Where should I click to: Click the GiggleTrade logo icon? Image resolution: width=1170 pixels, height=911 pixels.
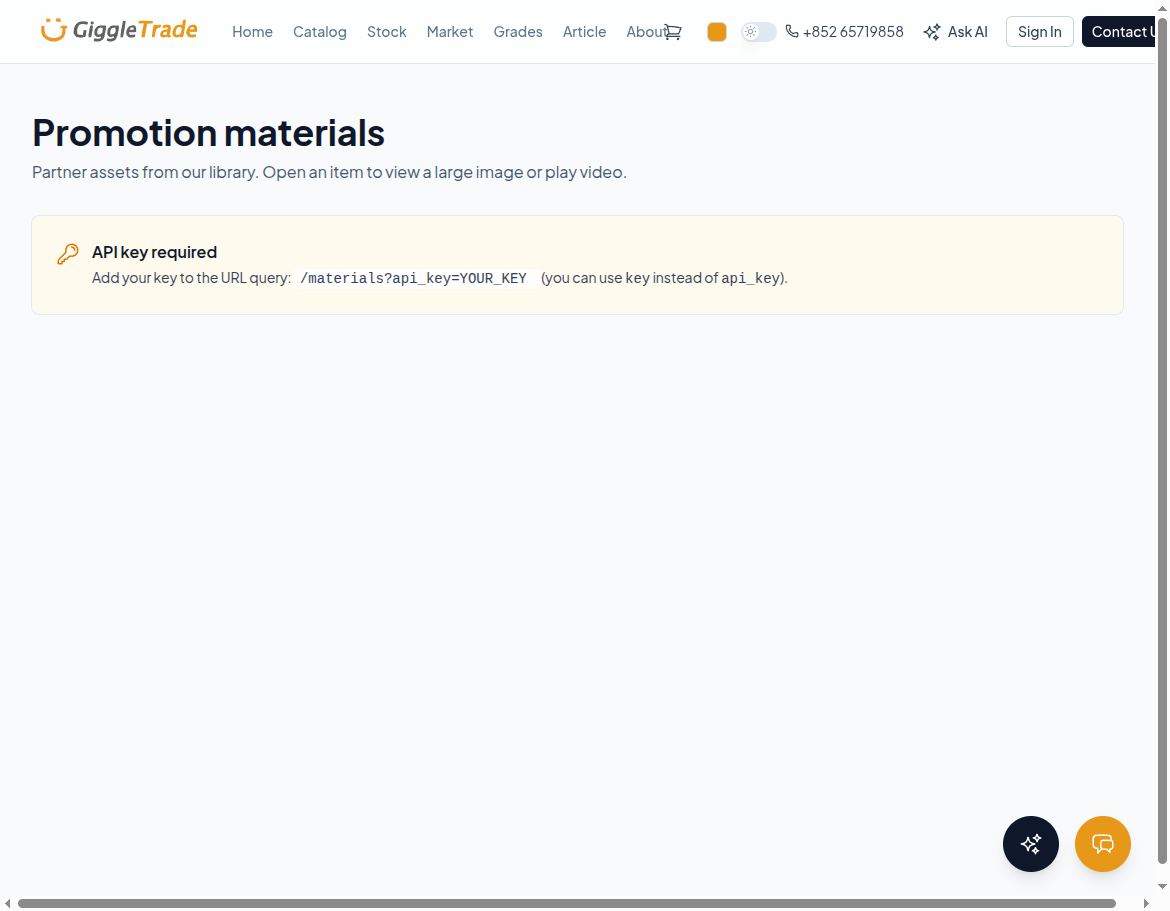tap(51, 30)
